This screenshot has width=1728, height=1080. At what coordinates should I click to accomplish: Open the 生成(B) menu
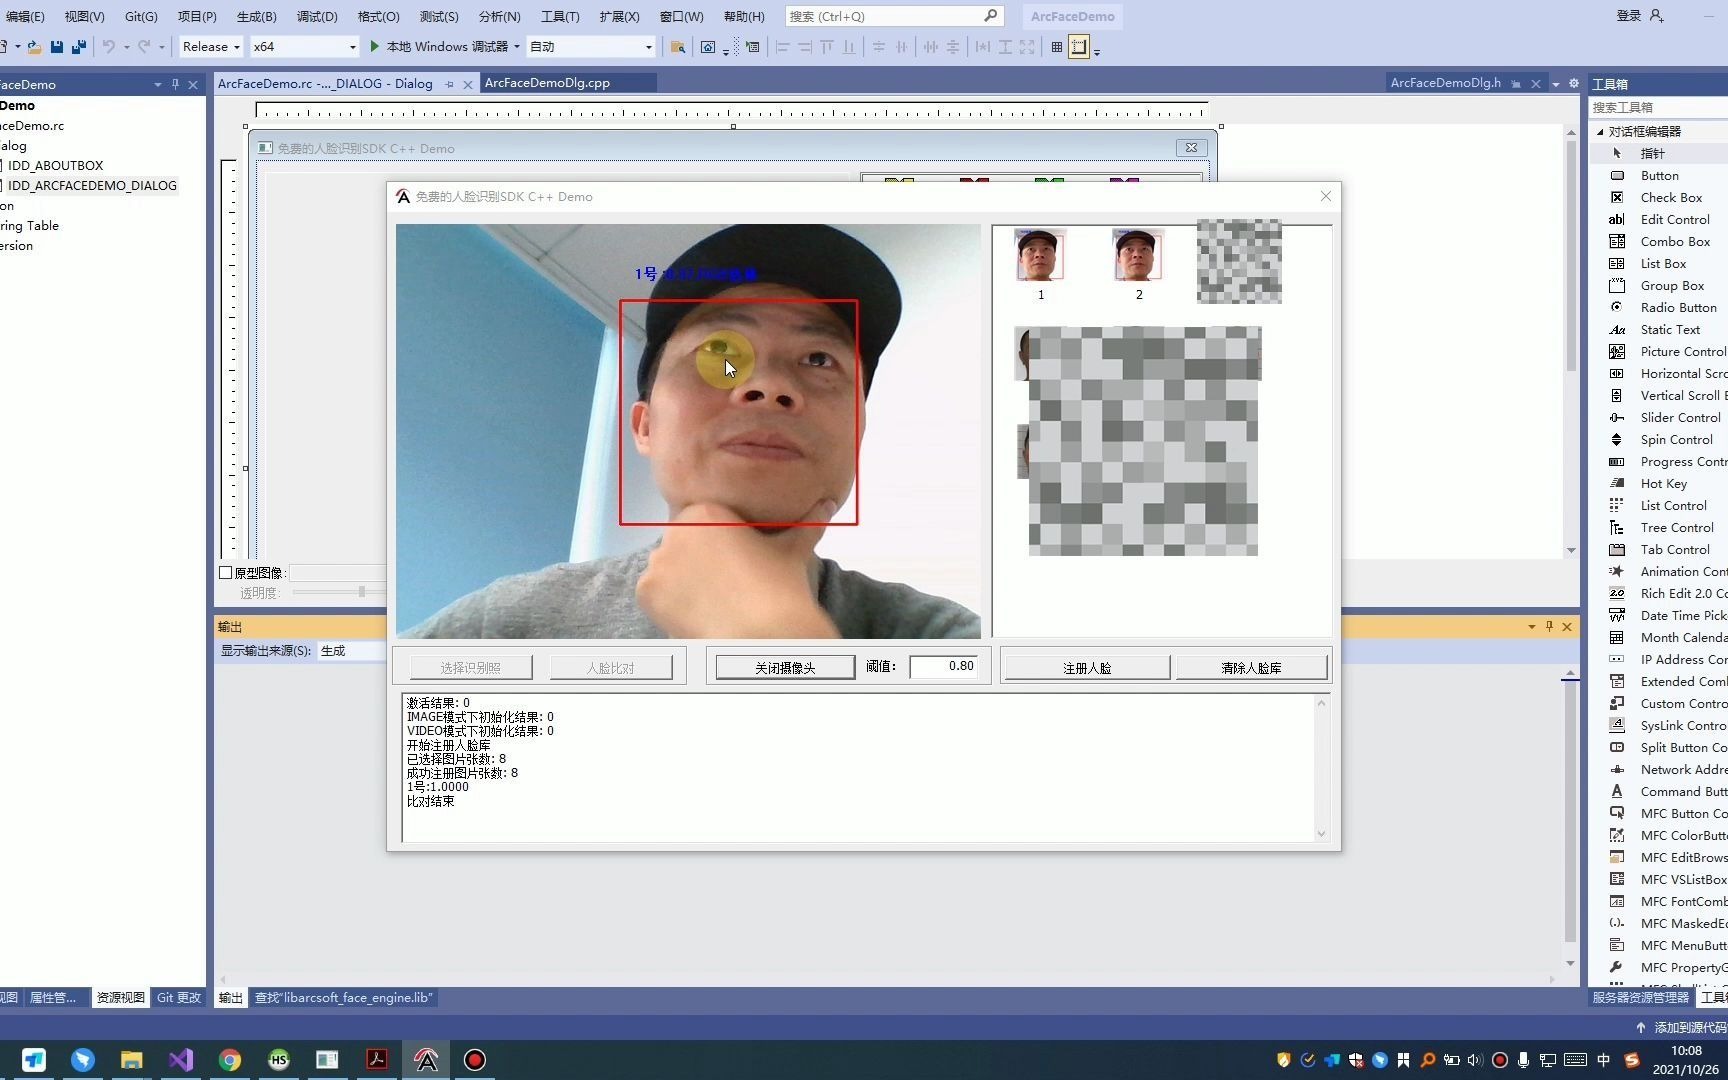(256, 16)
